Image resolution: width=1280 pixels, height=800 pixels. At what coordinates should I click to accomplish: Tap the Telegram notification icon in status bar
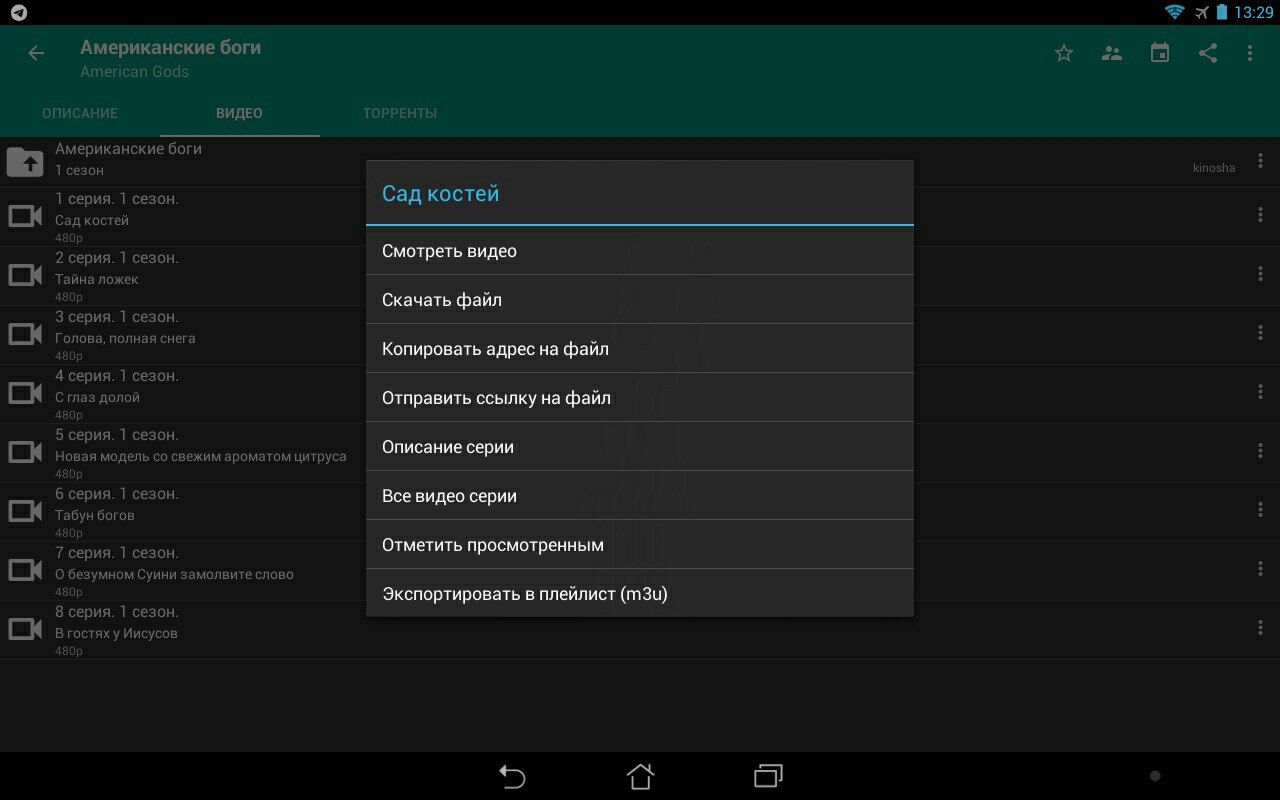[18, 13]
